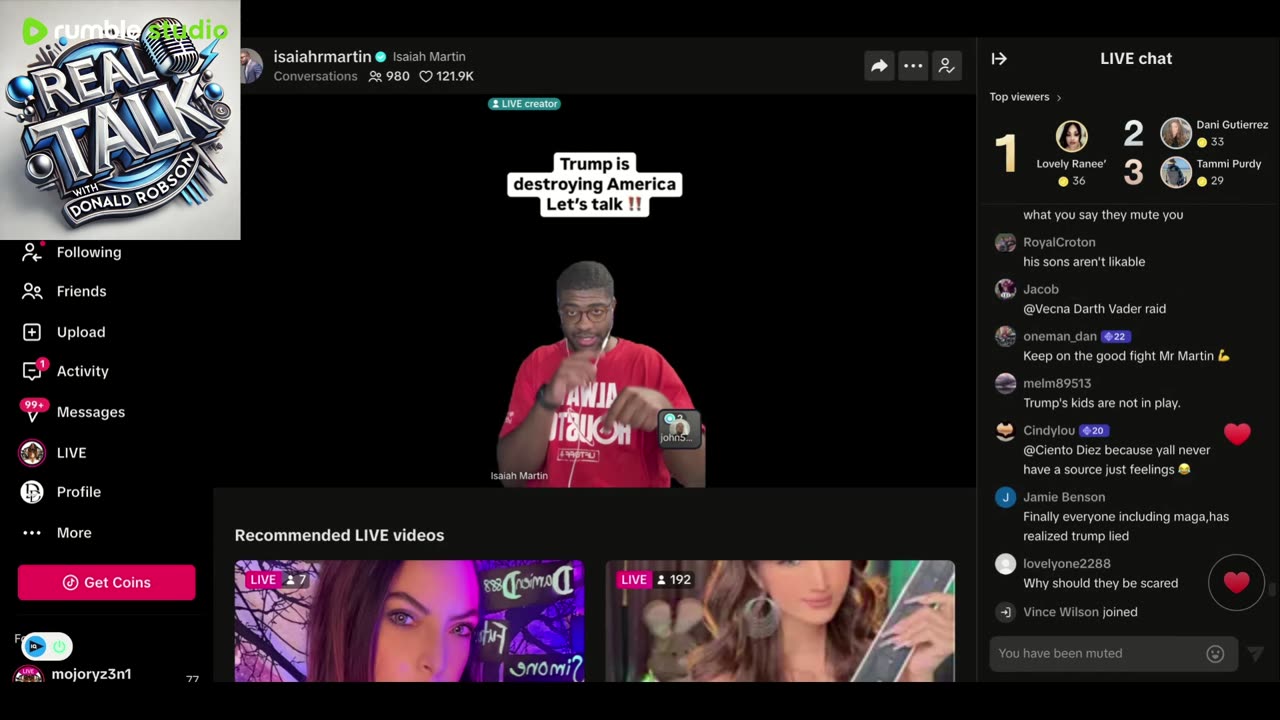Click message 'Trump's kids are not in play.'
1280x720 pixels.
[x=1102, y=403]
